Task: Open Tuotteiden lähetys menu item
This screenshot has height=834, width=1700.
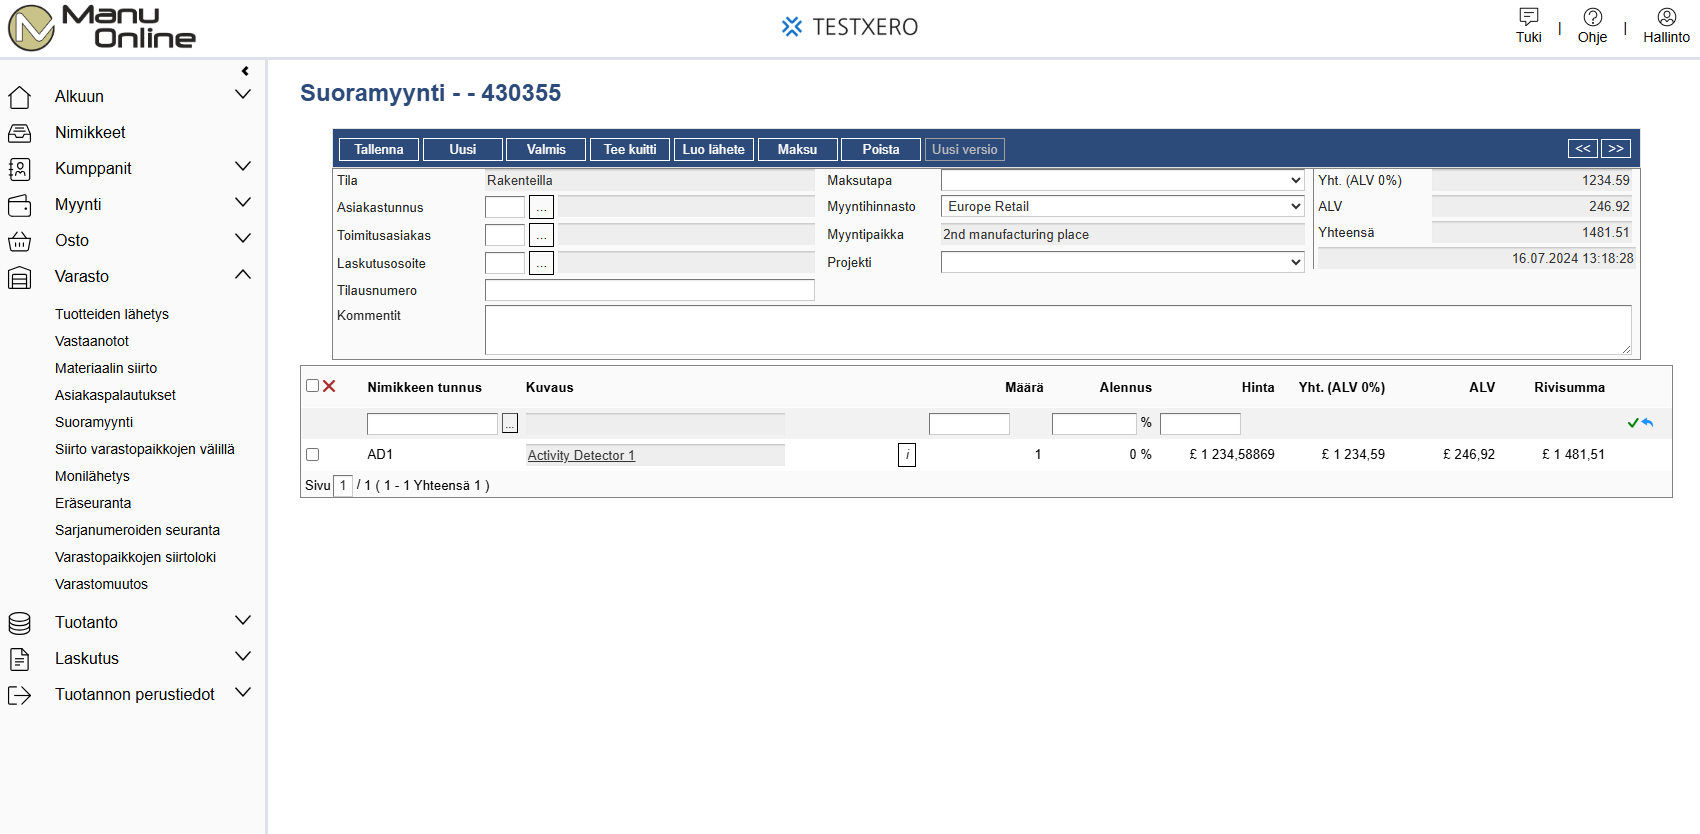Action: click(112, 314)
